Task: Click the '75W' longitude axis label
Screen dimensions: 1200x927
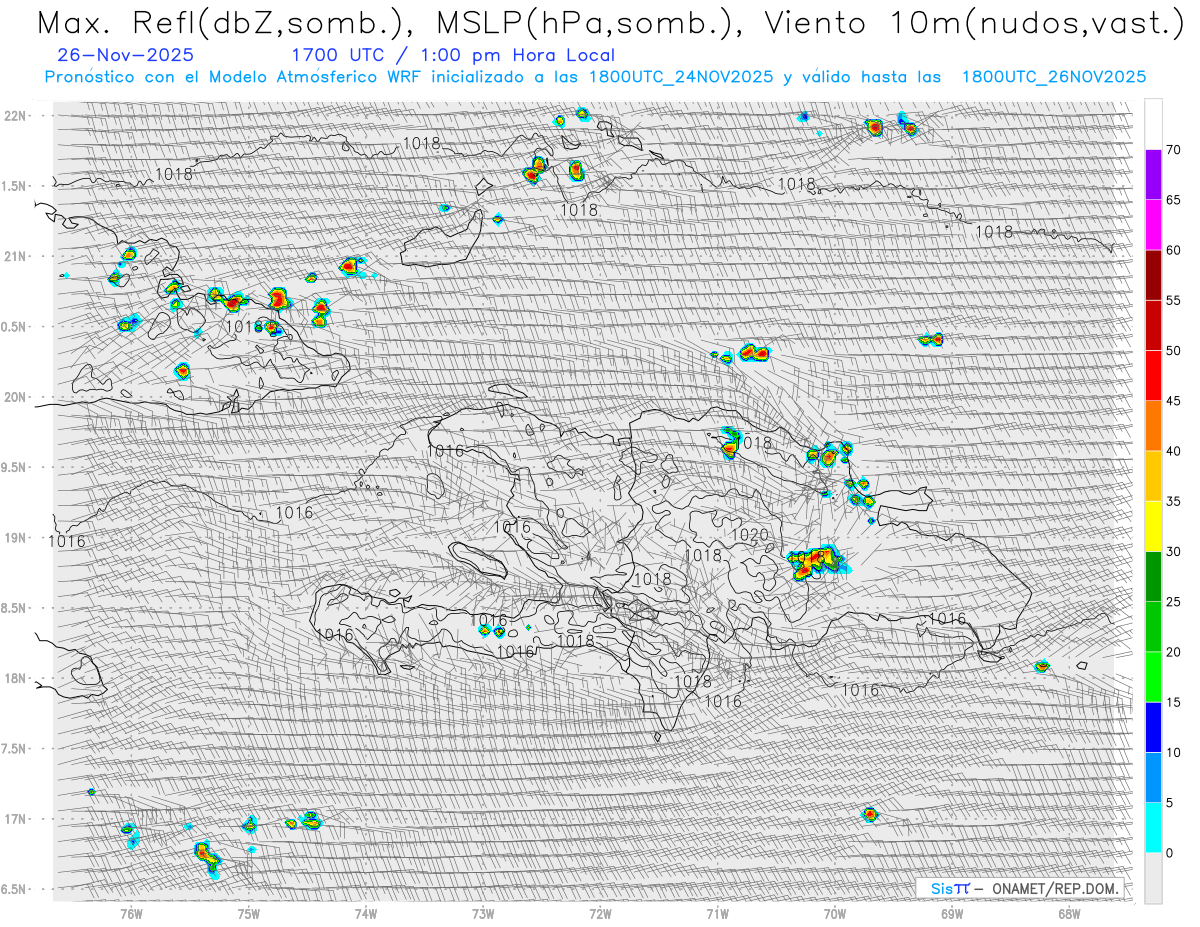Action: (248, 912)
